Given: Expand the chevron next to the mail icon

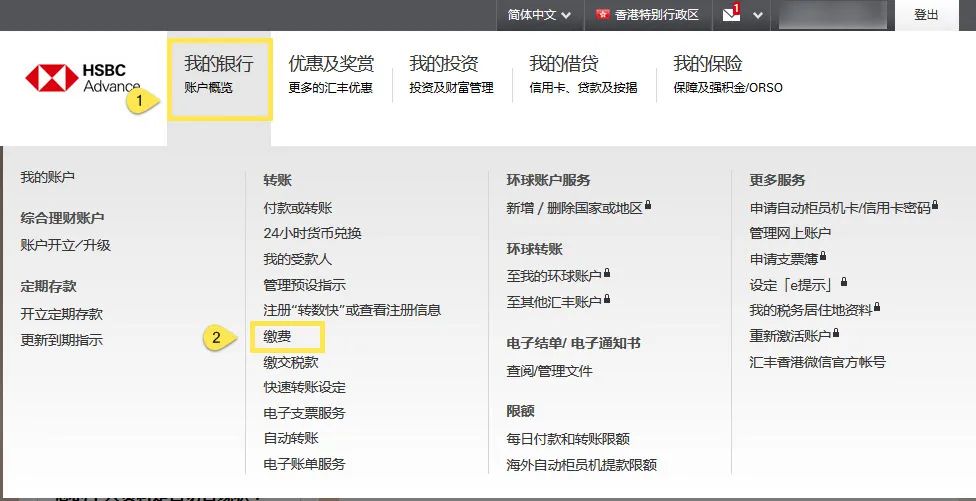Looking at the screenshot, I should [758, 16].
